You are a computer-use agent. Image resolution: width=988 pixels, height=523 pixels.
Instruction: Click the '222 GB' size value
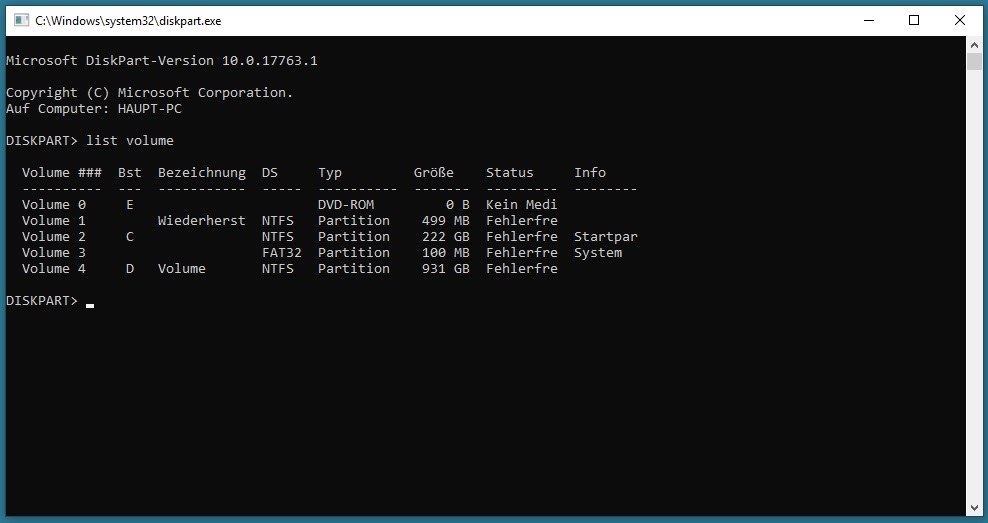445,236
